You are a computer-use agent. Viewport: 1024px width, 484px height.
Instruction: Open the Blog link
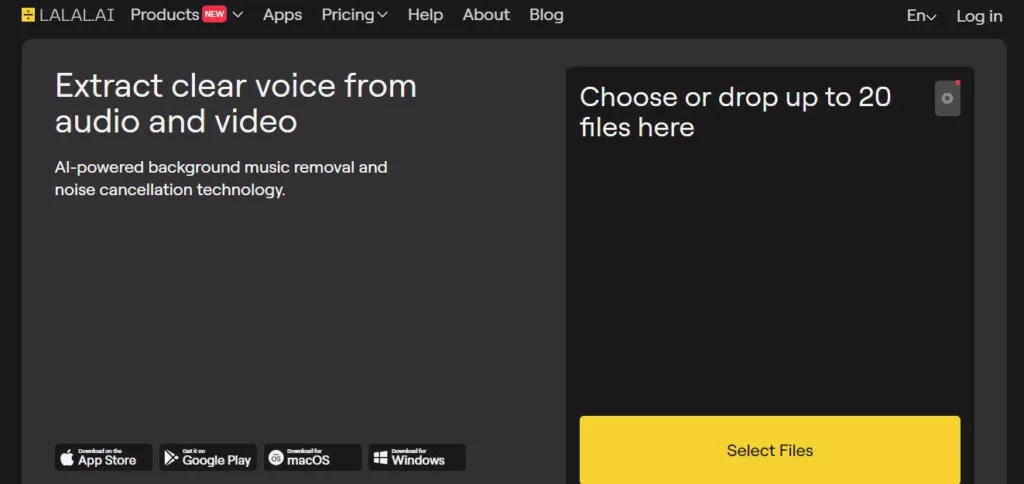click(546, 14)
